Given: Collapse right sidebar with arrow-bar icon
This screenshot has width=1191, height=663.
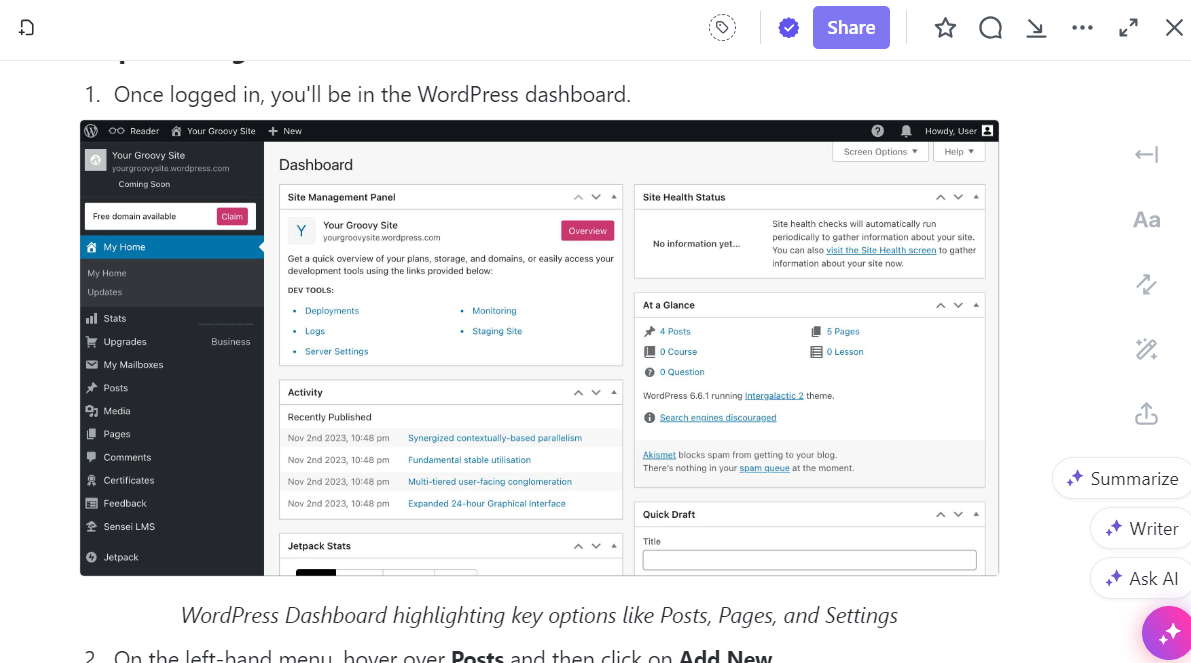Looking at the screenshot, I should 1146,155.
